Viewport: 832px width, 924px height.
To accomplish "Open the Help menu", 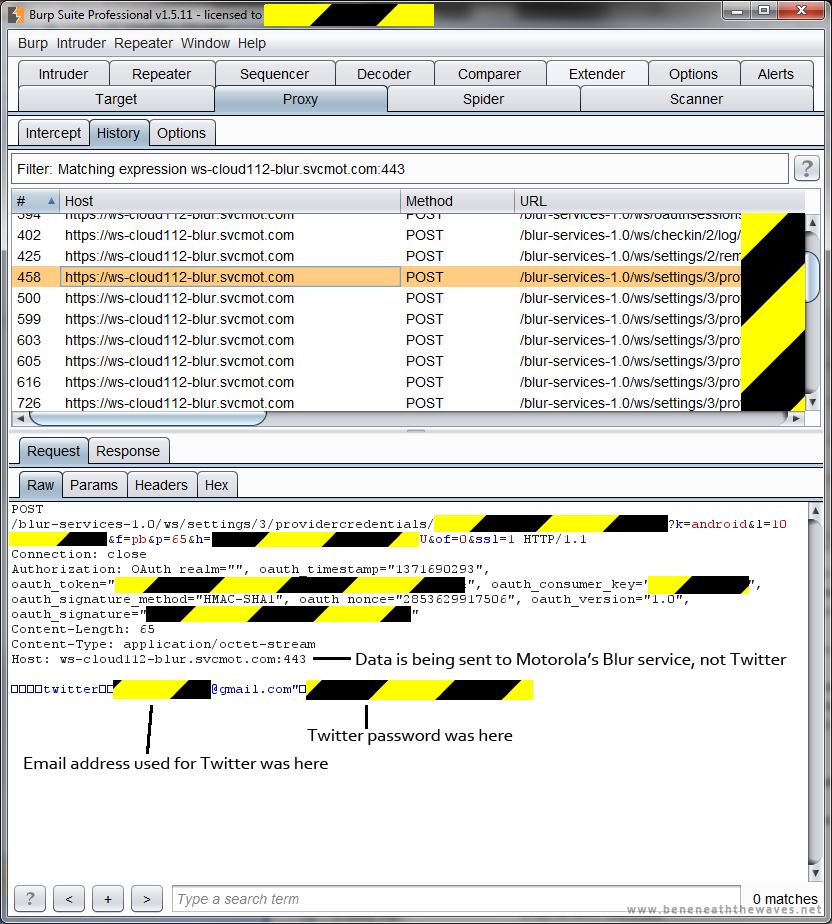I will [x=252, y=43].
